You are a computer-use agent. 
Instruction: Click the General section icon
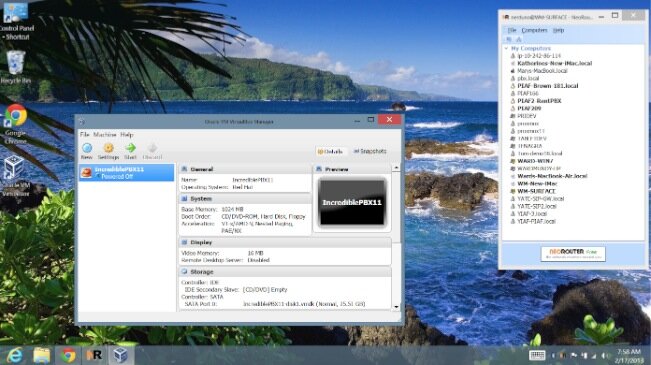coord(184,169)
